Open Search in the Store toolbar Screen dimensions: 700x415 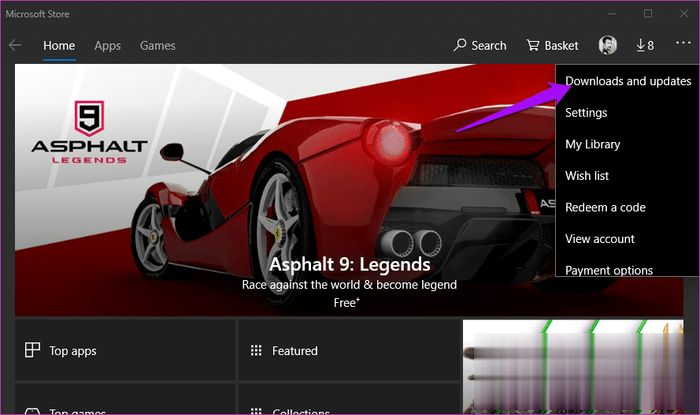[x=480, y=46]
